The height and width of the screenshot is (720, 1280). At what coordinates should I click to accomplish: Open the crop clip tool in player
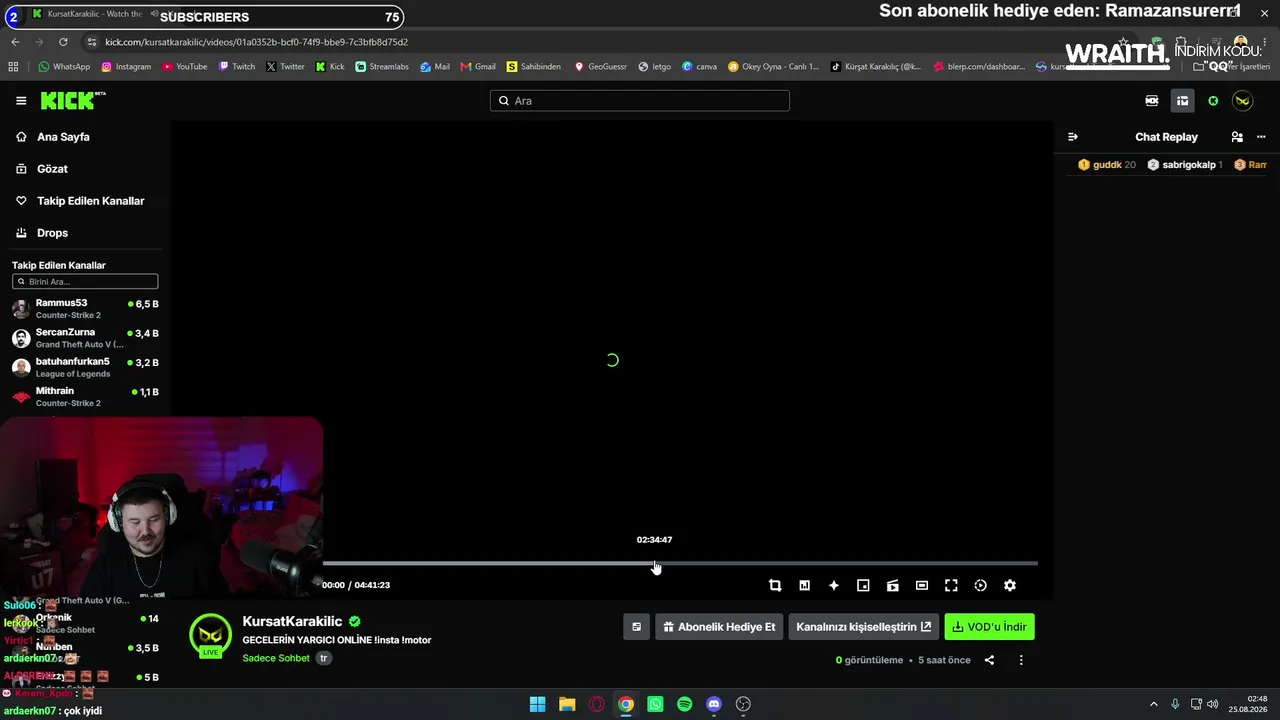[x=775, y=585]
